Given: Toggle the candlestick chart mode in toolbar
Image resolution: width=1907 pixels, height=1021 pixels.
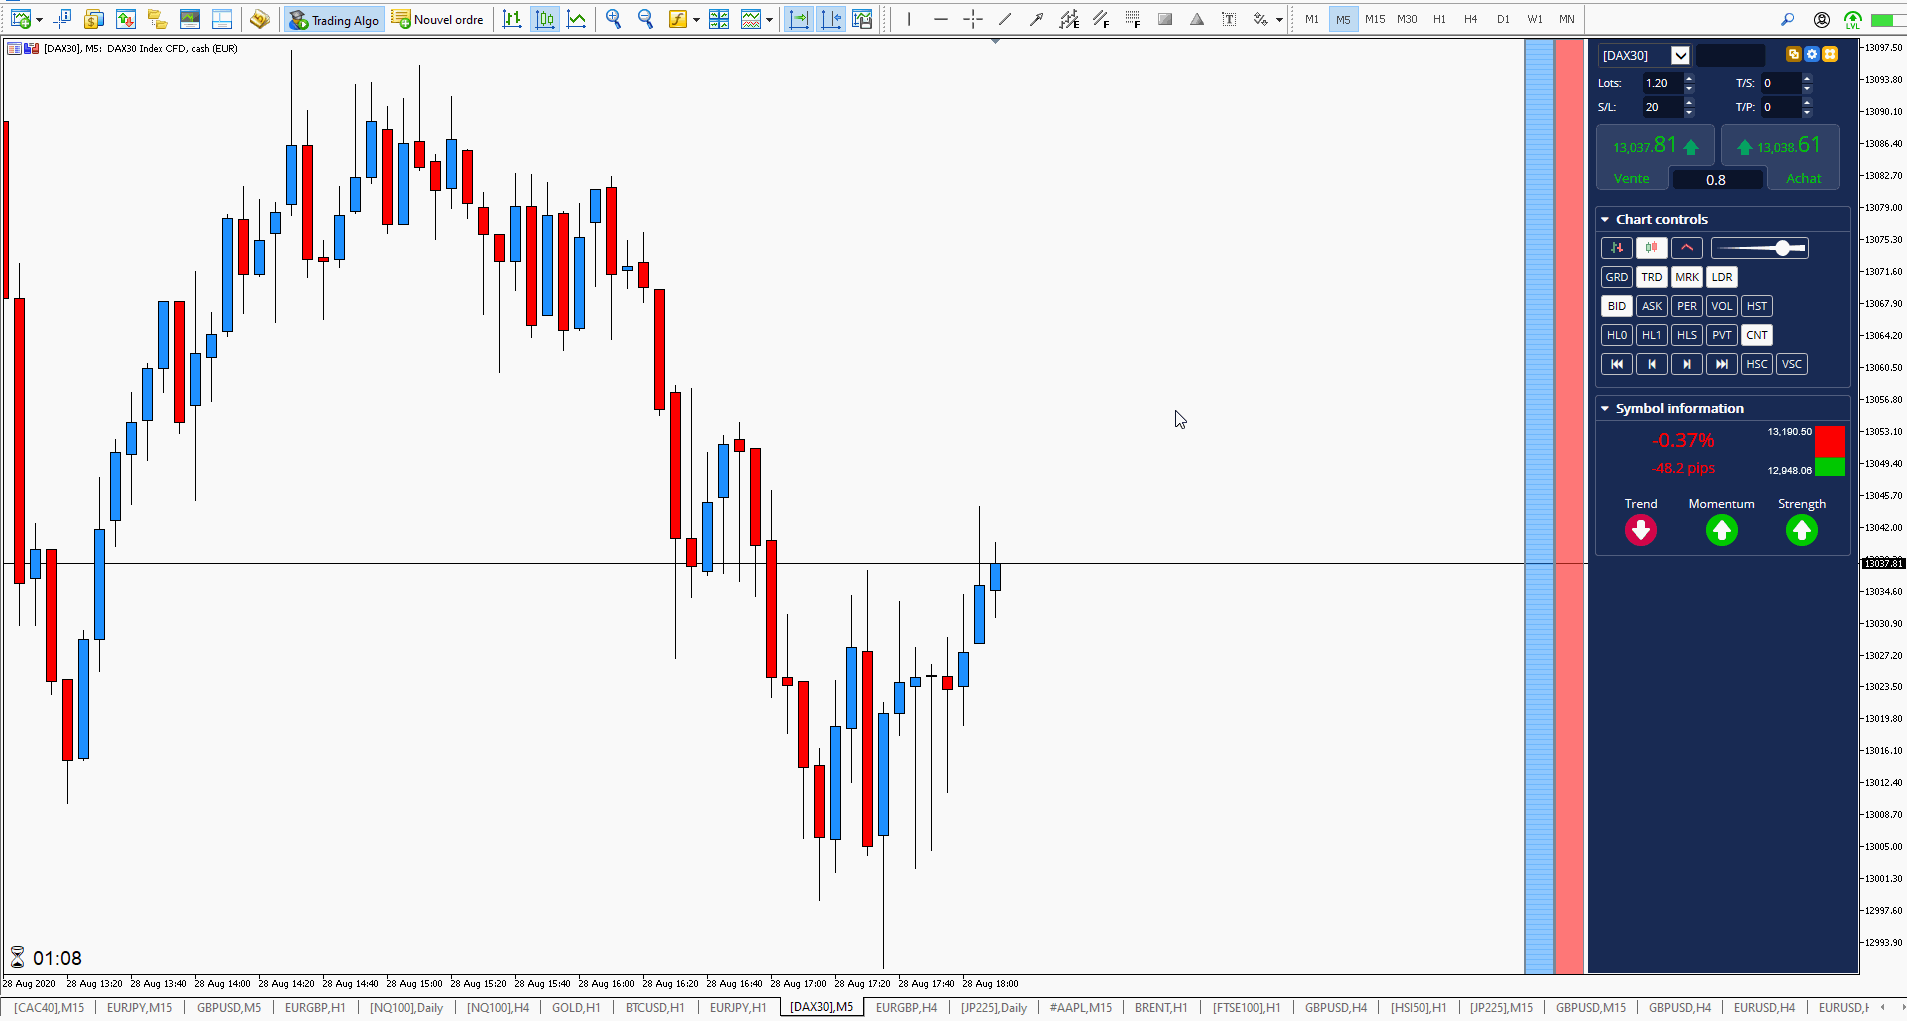Looking at the screenshot, I should pyautogui.click(x=545, y=19).
